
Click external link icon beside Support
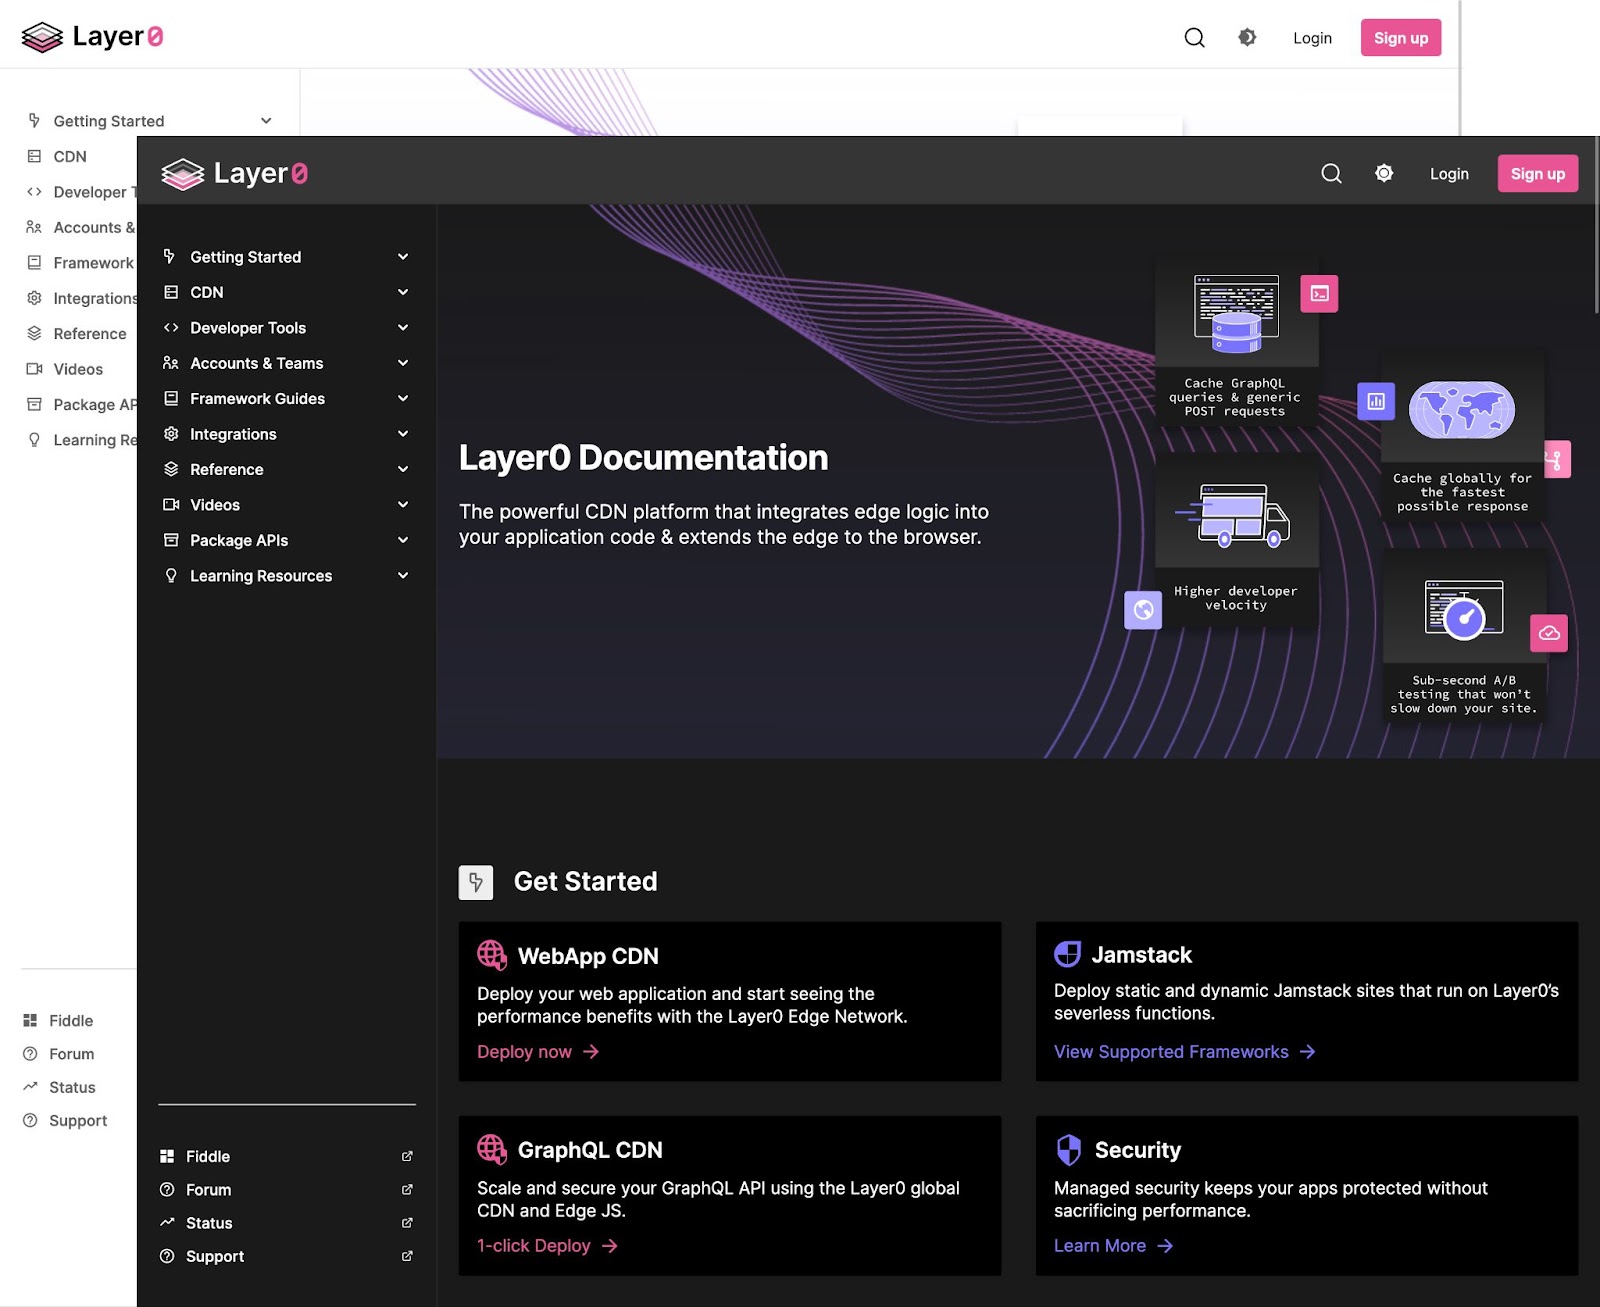tap(407, 1256)
